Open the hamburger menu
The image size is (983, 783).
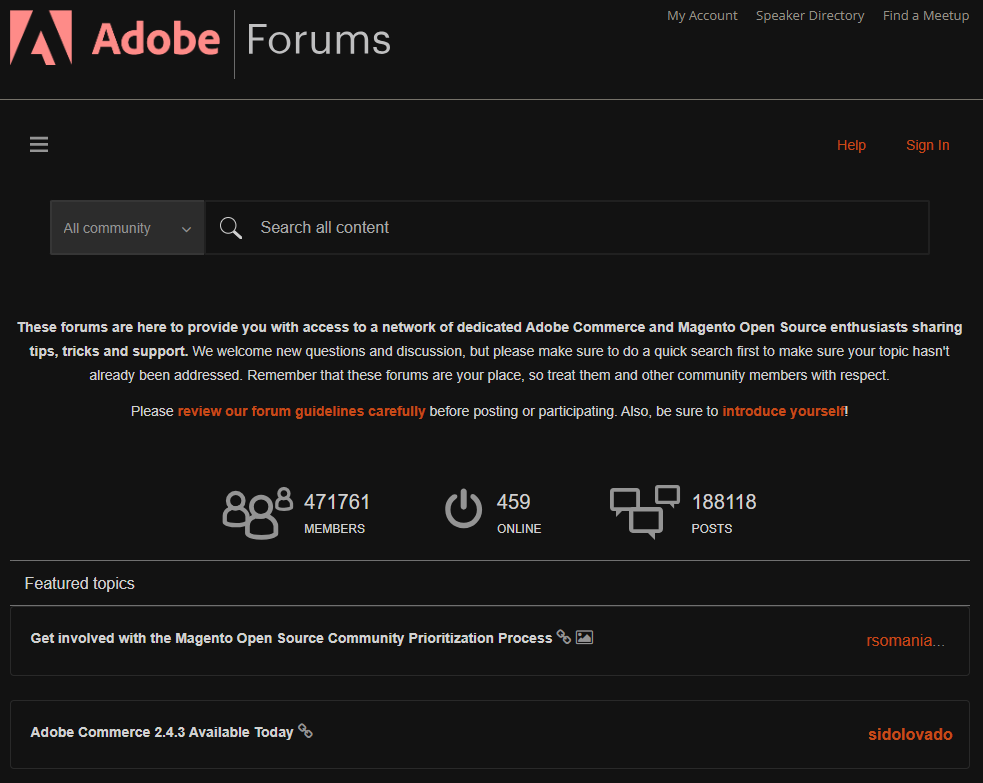coord(39,145)
